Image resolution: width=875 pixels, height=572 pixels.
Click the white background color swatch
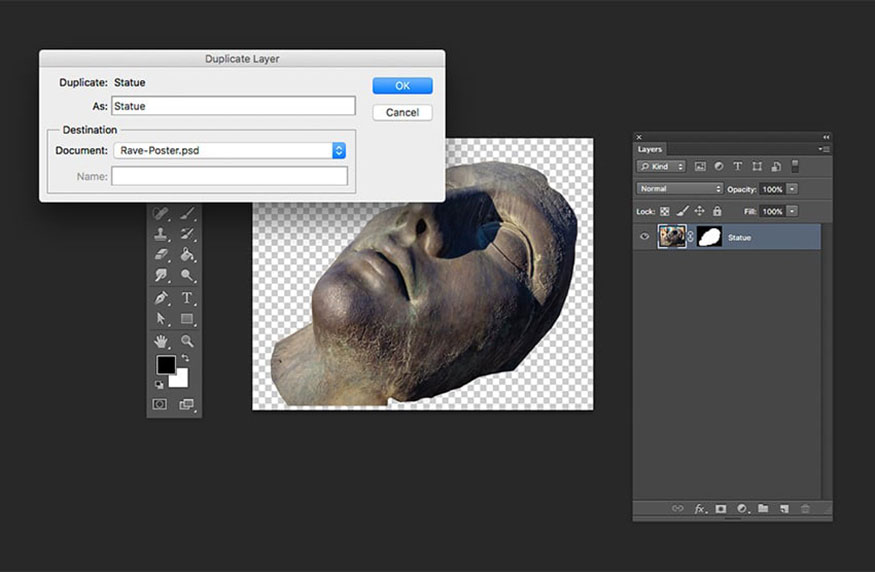(181, 380)
